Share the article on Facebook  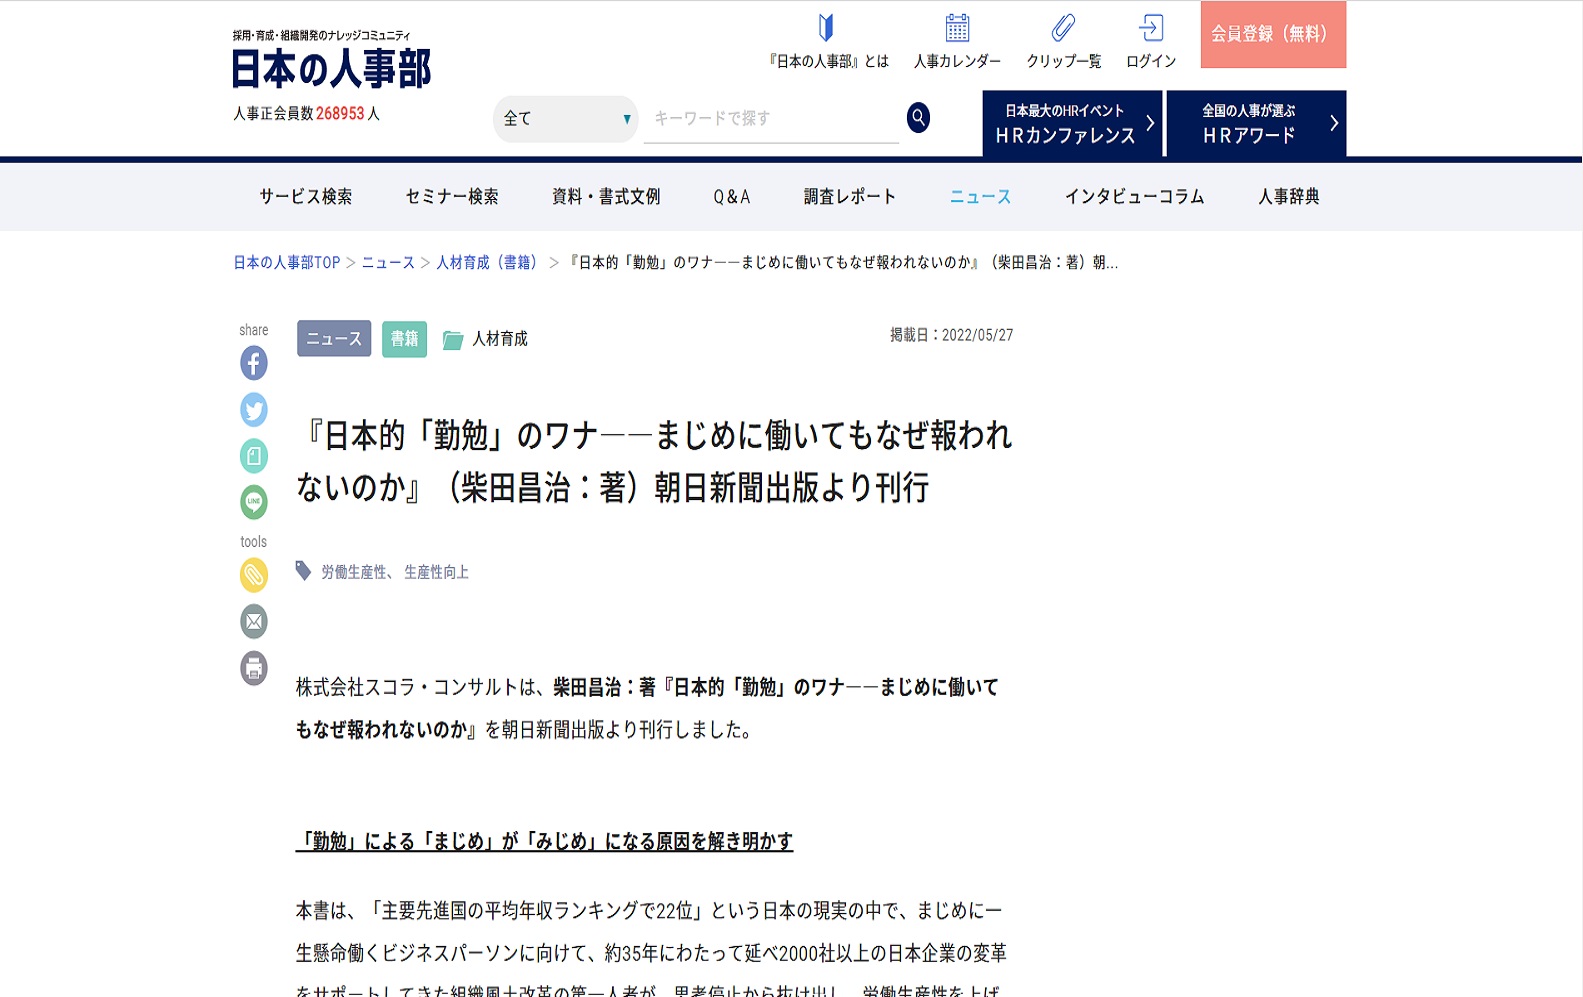click(x=254, y=363)
